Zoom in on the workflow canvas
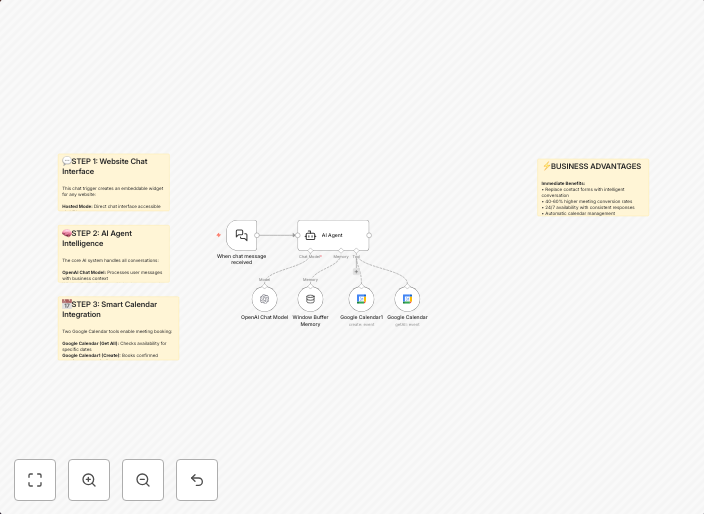 [89, 480]
